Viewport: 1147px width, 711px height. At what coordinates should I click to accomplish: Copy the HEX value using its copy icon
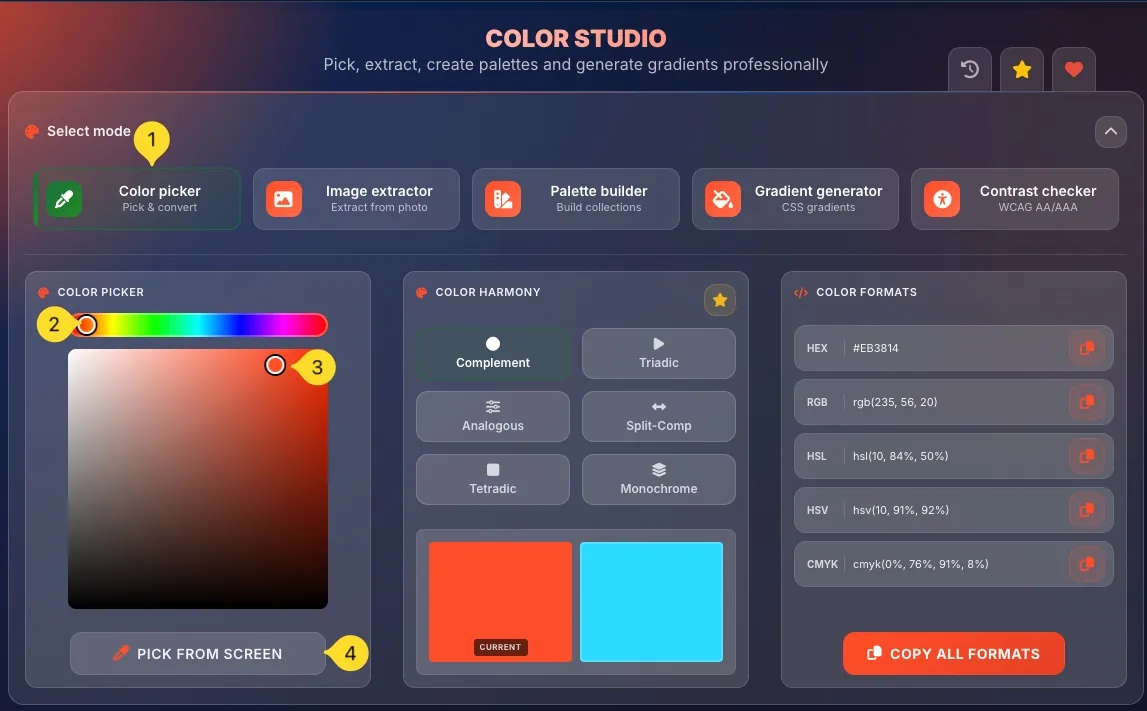[1087, 348]
